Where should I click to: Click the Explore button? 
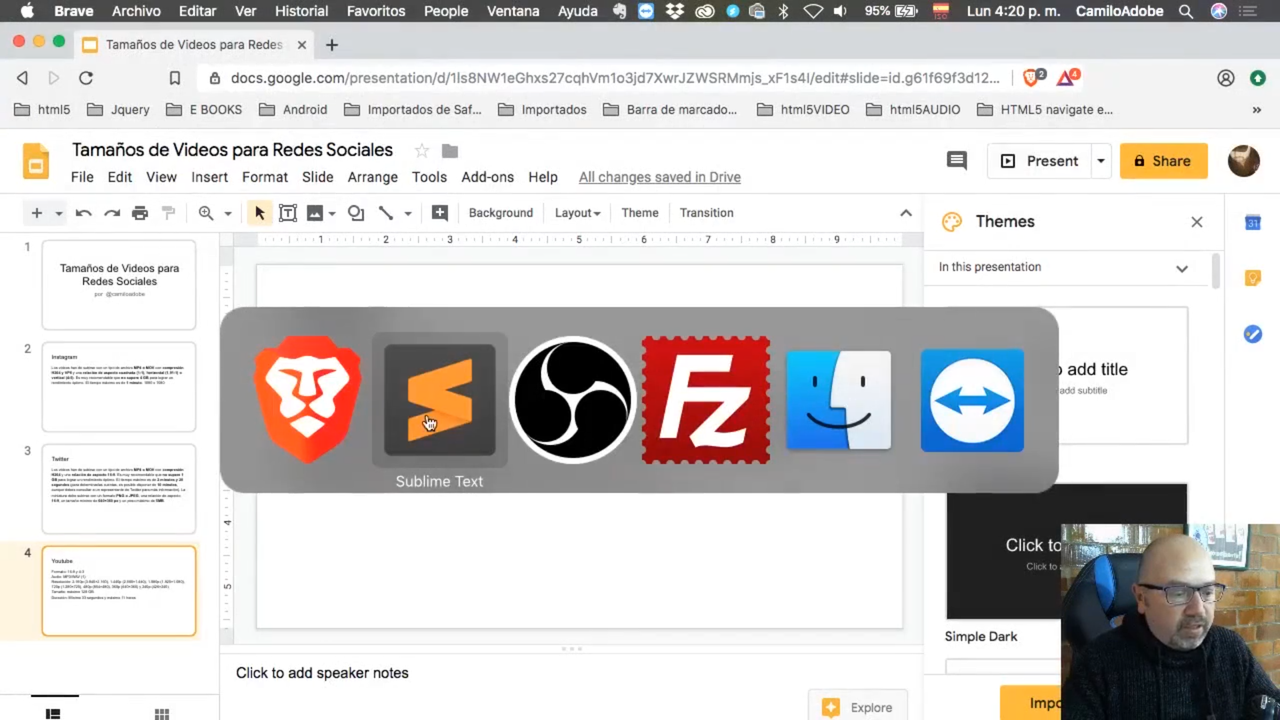click(857, 707)
